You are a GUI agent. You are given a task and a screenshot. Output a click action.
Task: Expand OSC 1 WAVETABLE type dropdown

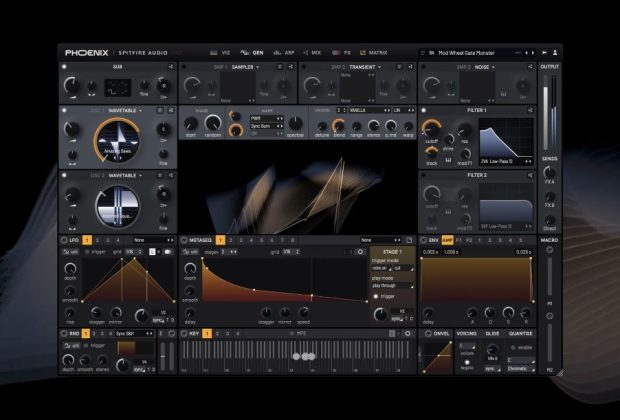point(125,110)
